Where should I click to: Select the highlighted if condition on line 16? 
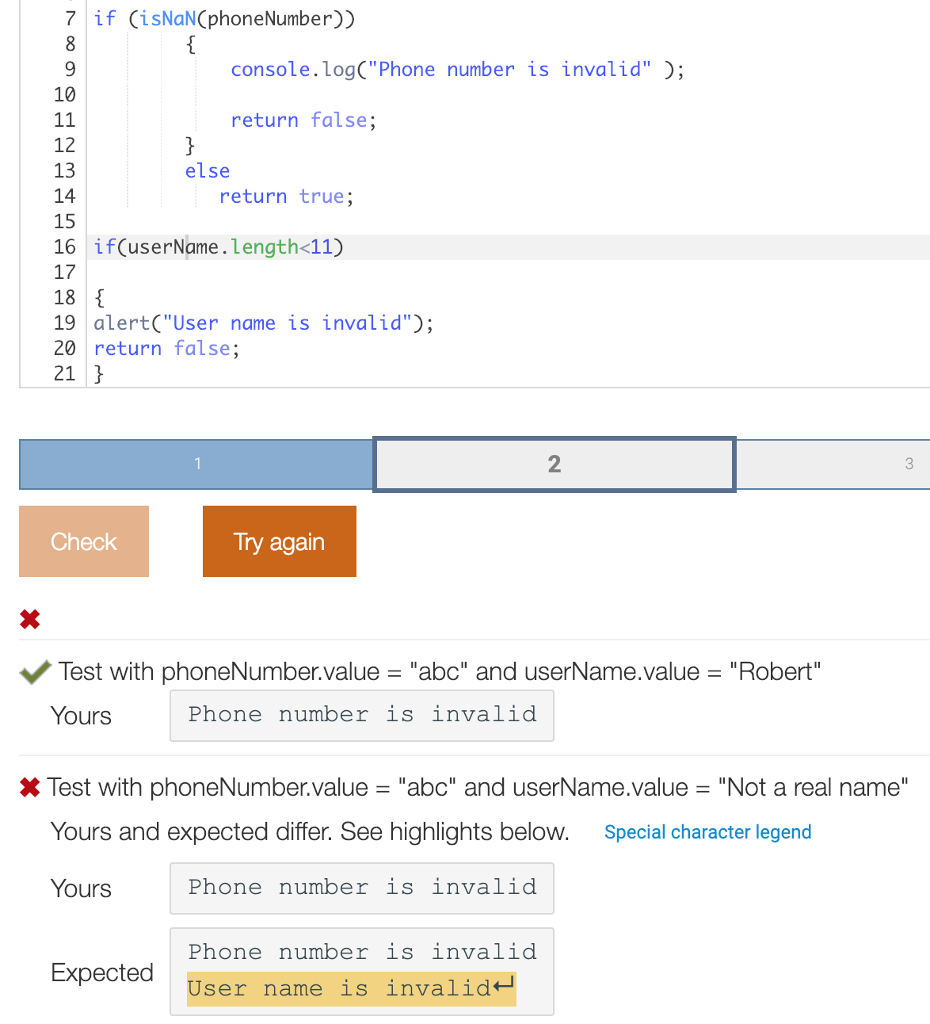[220, 246]
